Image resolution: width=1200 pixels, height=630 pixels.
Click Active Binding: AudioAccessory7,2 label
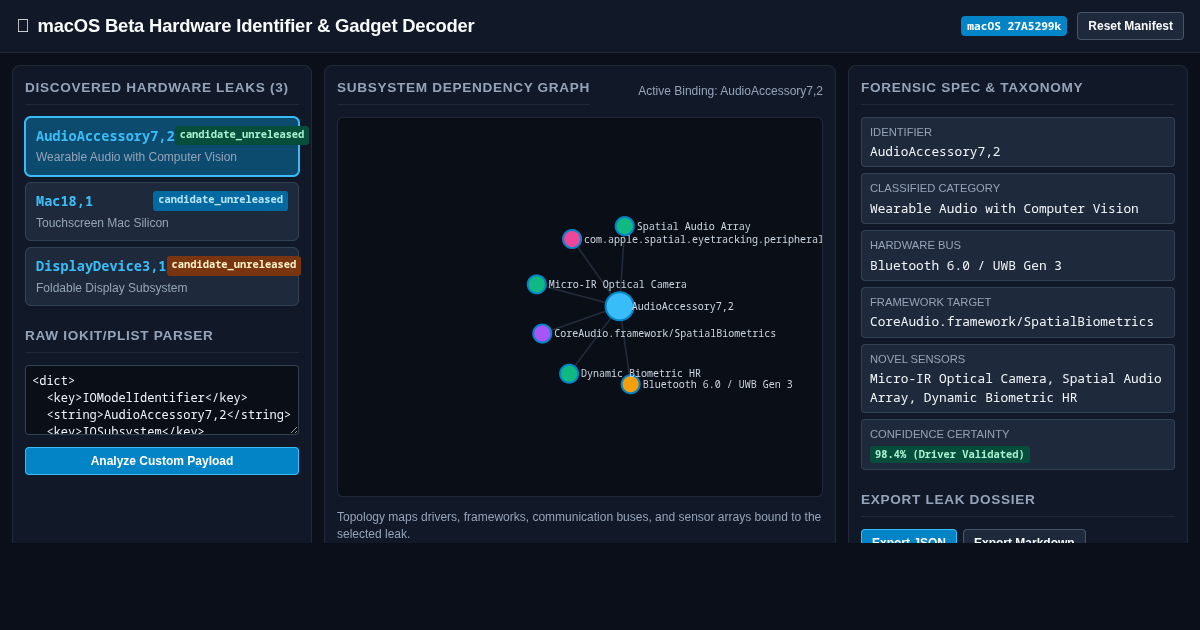click(730, 91)
